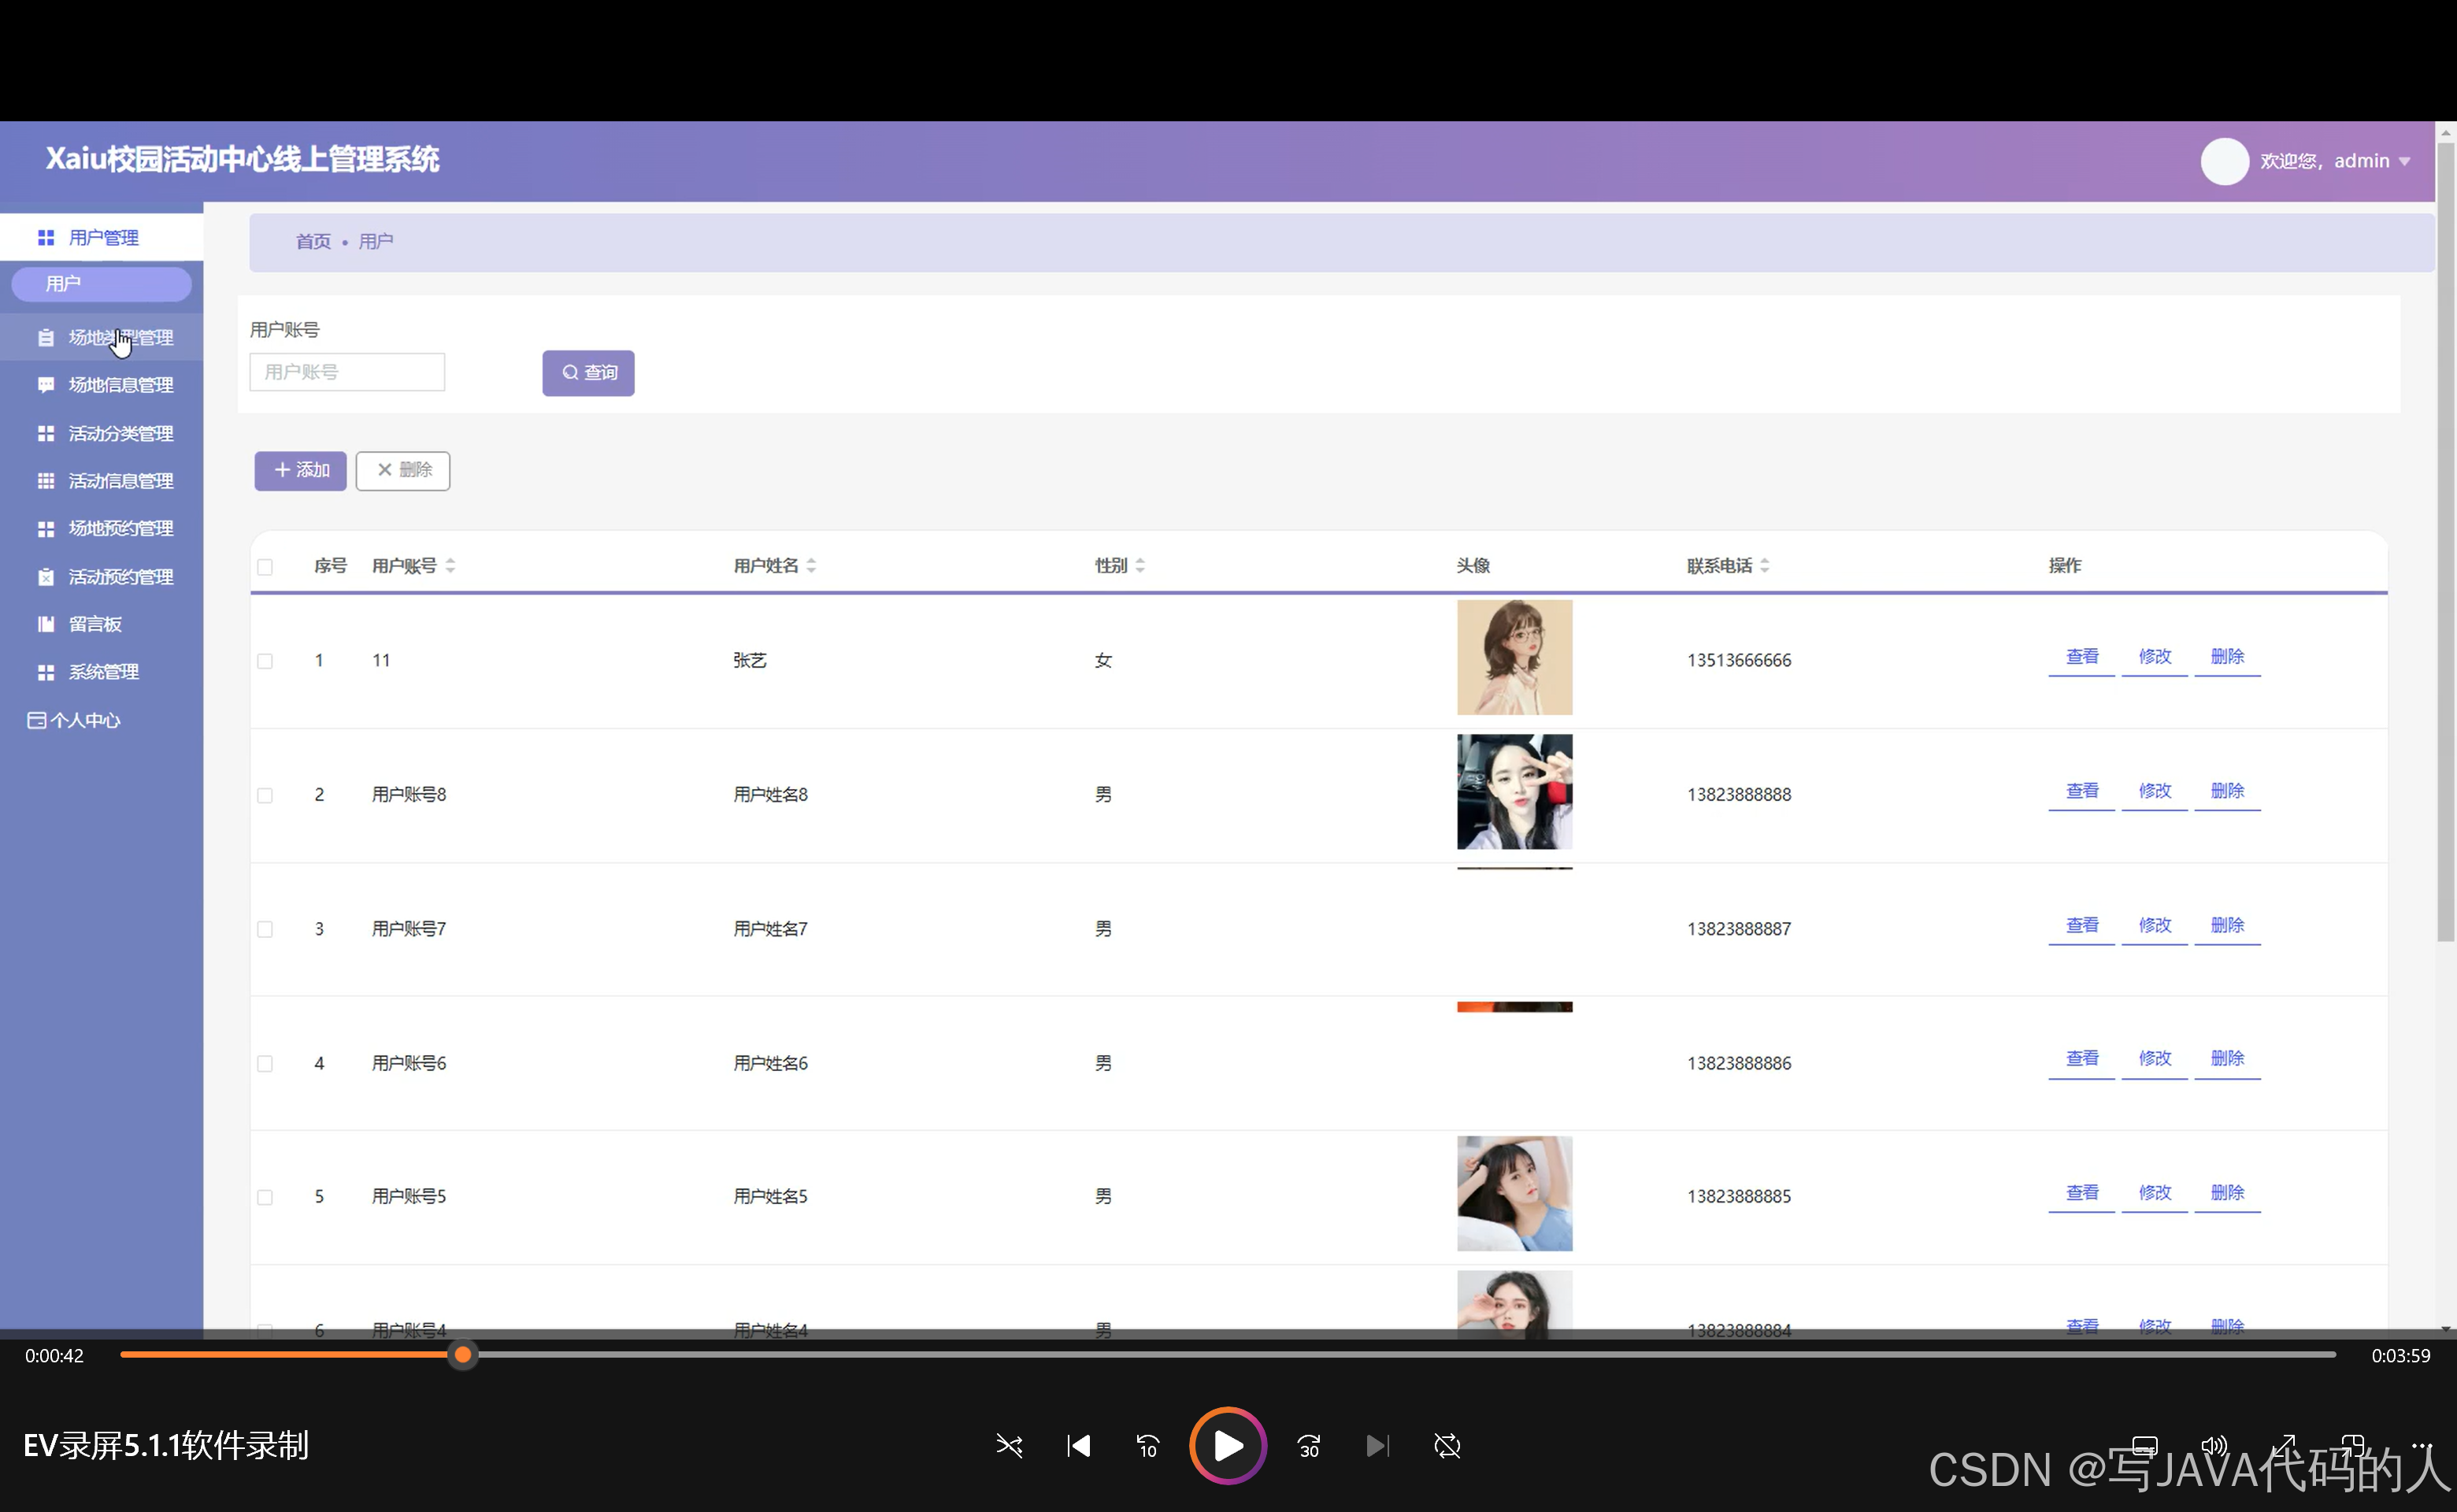The image size is (2457, 1512).
Task: Toggle subtitles in the video player
Action: 2144,1446
